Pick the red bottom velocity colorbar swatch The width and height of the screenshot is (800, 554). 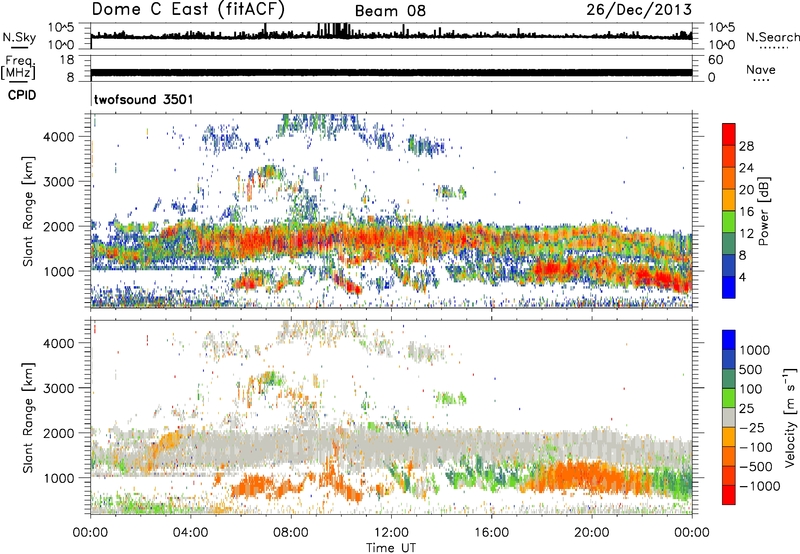[x=729, y=495]
